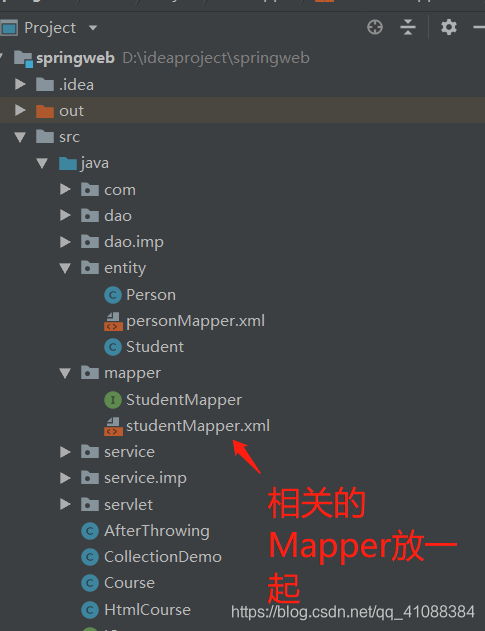Select the springweb project module icon
485x631 pixels.
click(x=23, y=59)
